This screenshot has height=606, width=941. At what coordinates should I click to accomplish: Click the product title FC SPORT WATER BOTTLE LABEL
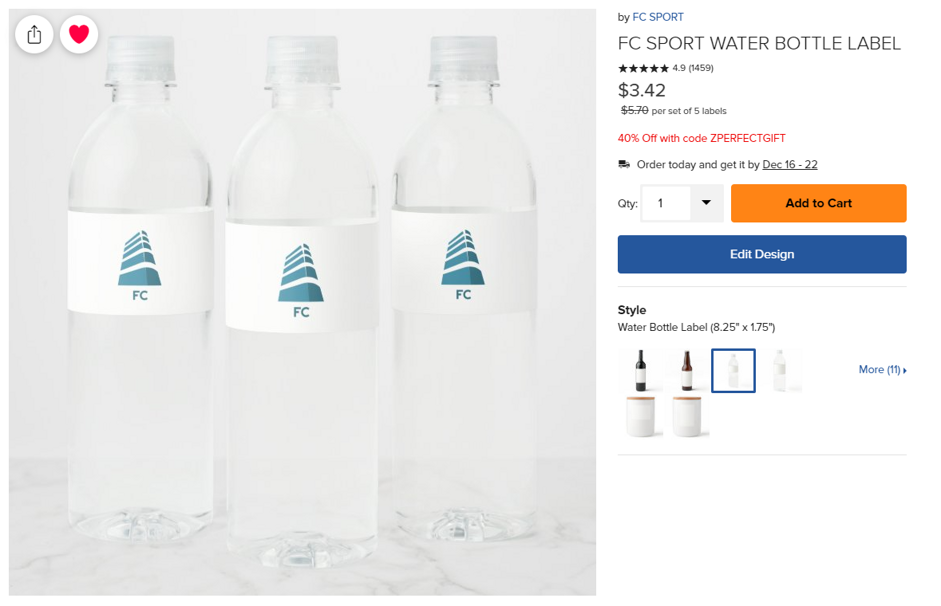tap(759, 43)
